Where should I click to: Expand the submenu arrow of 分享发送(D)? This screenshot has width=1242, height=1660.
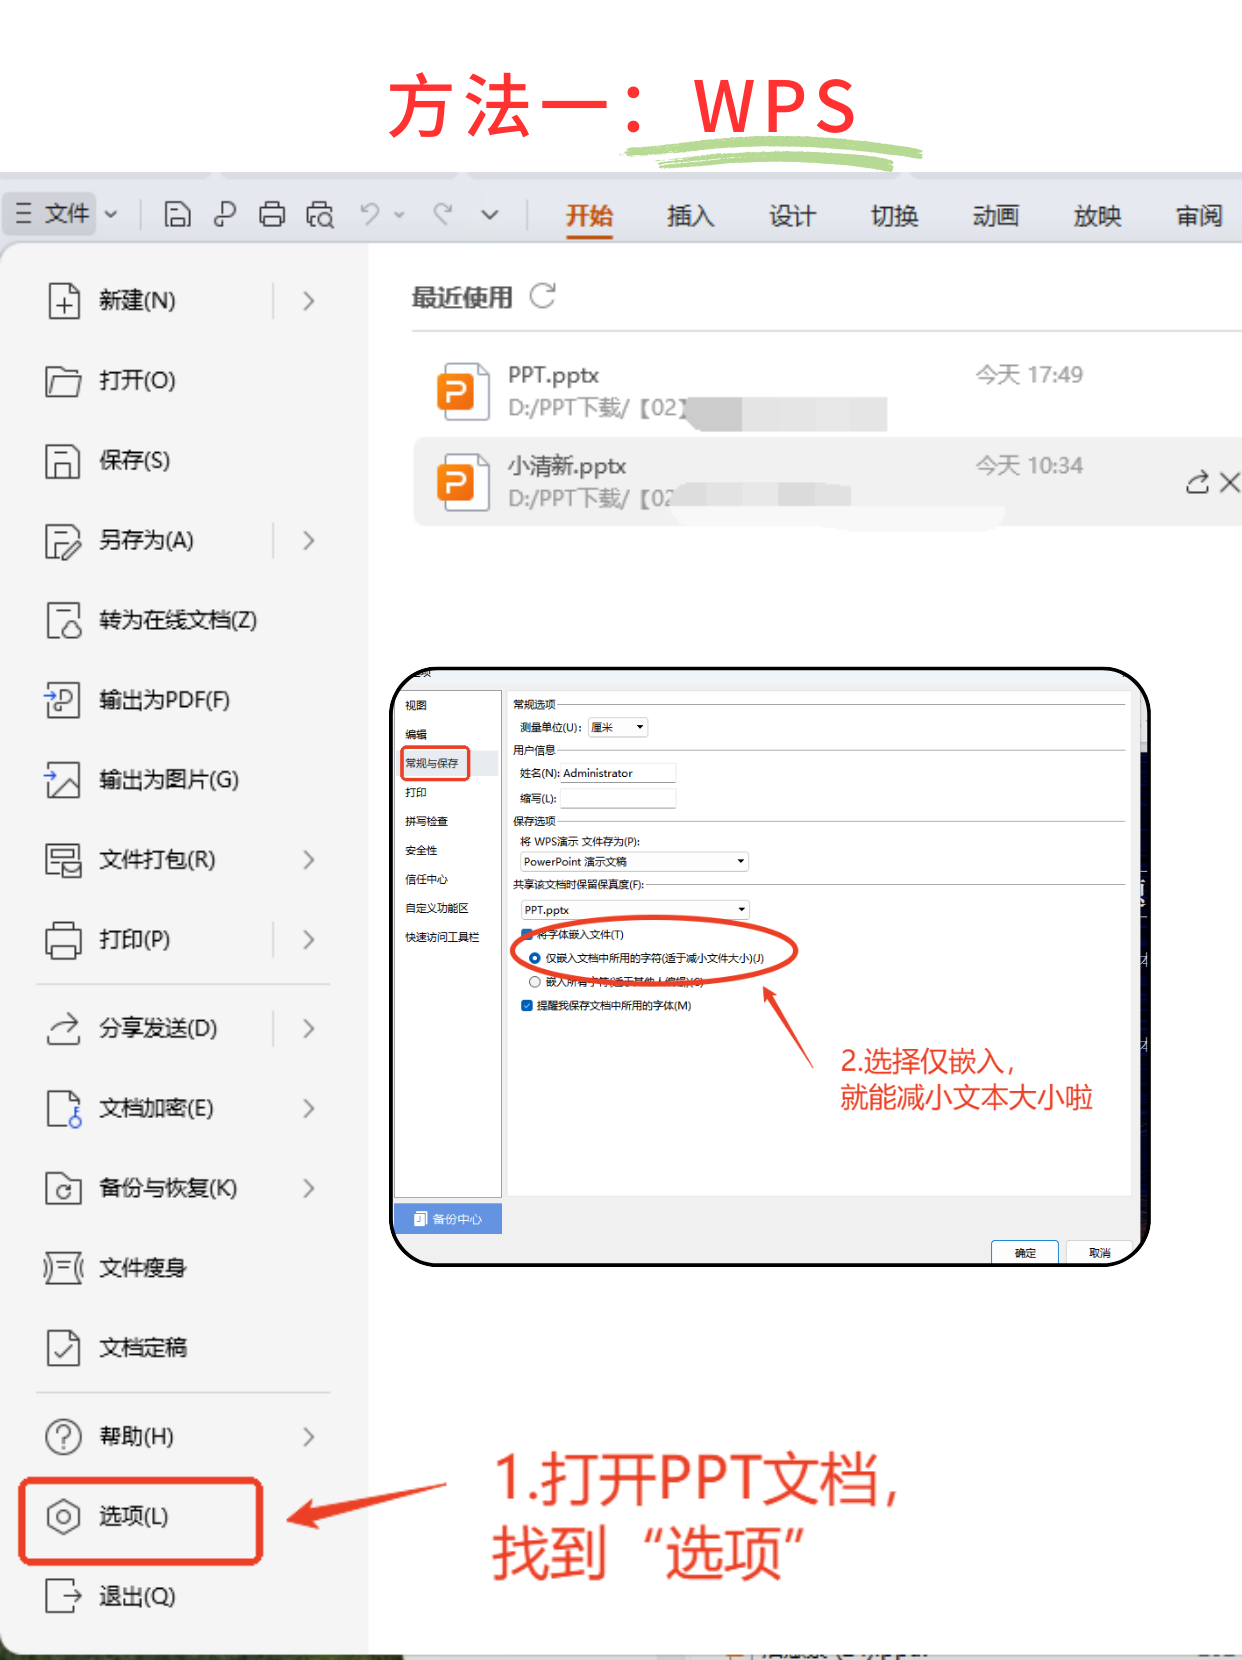(309, 1029)
